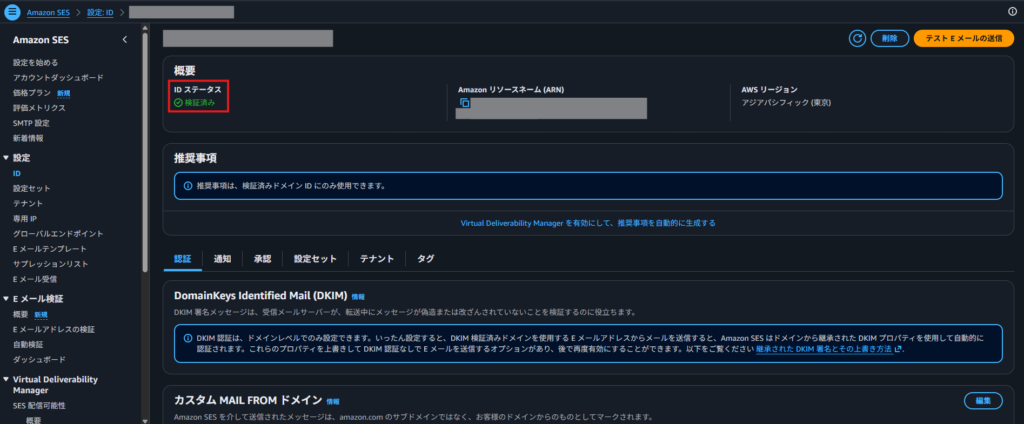
Task: Click the 削除 button
Action: coord(889,39)
